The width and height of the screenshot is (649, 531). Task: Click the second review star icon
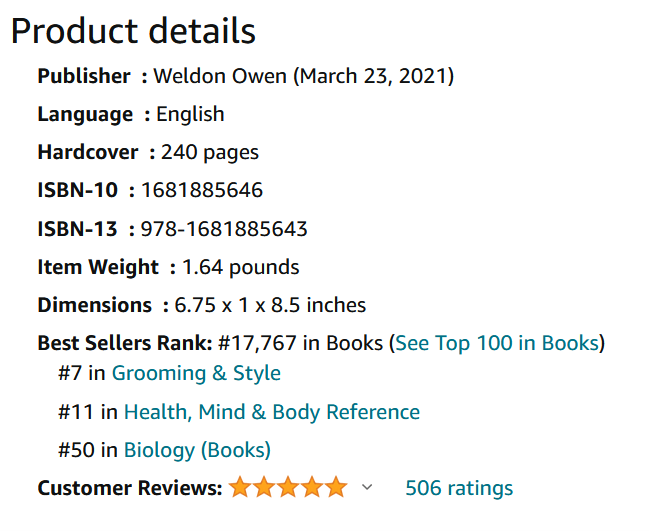pos(264,487)
